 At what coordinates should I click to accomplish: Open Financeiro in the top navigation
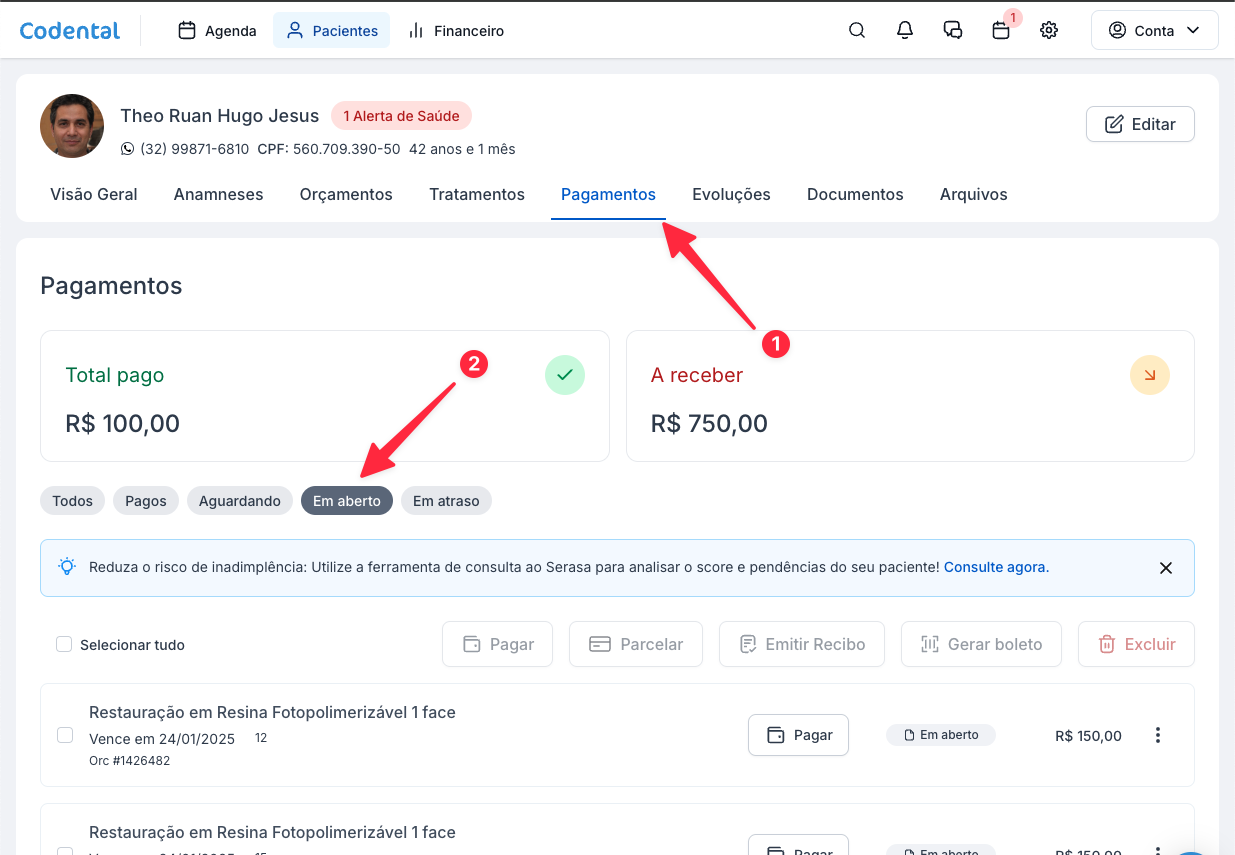[x=456, y=31]
